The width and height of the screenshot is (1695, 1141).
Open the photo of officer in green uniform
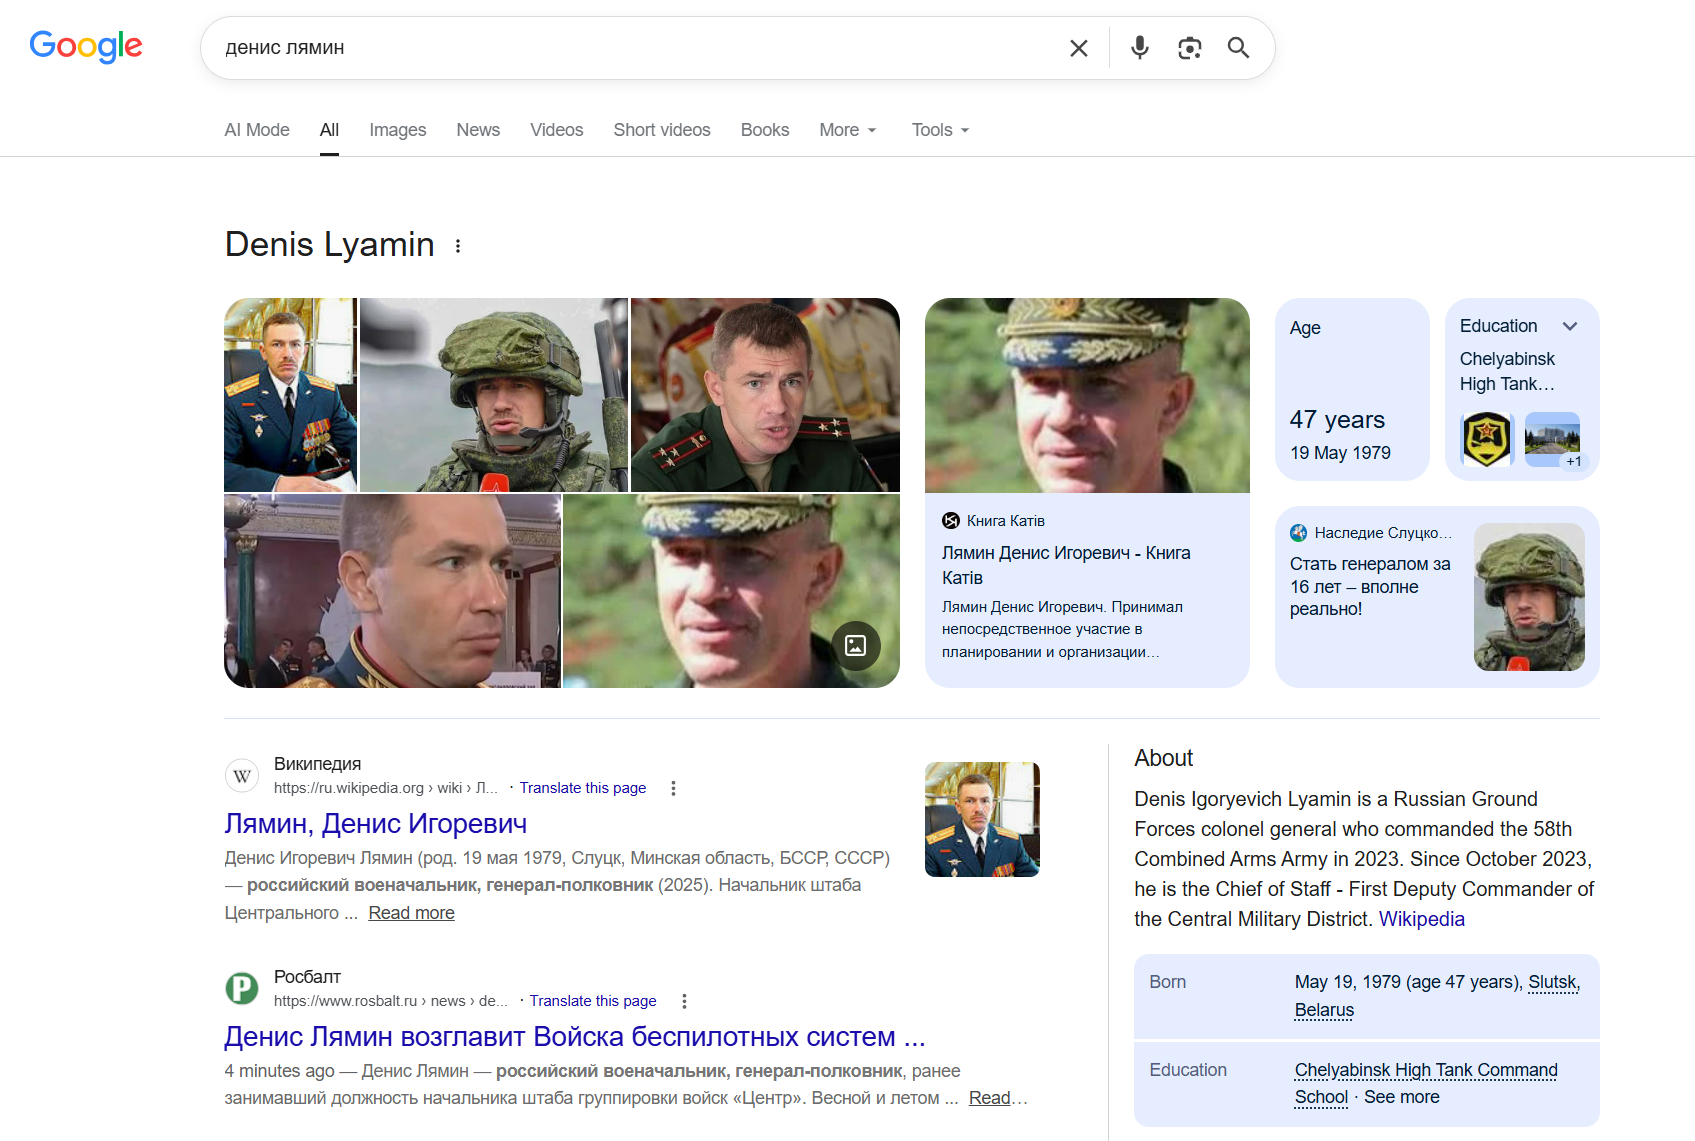pos(765,395)
